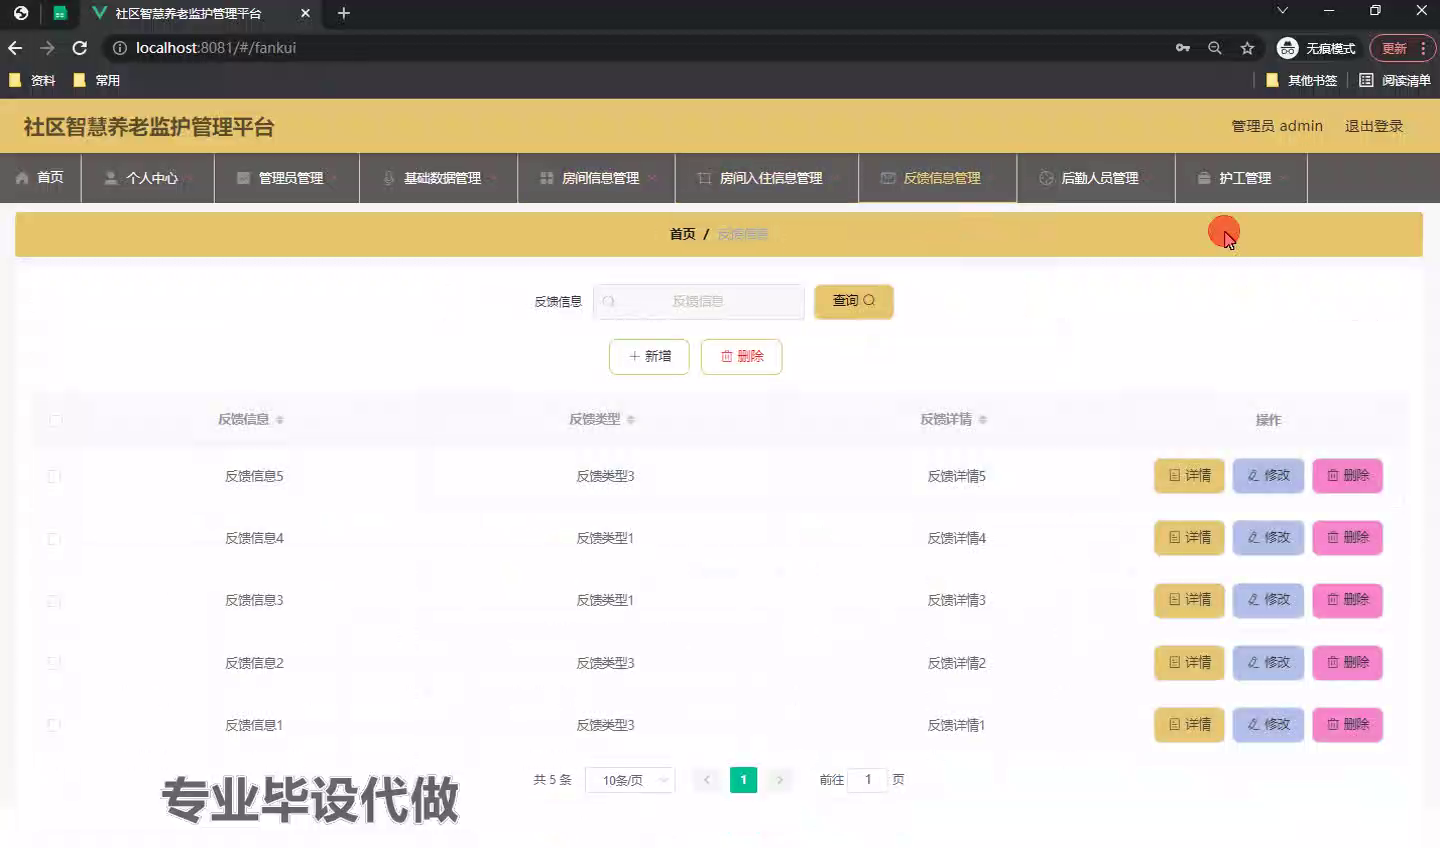This screenshot has height=848, width=1440.
Task: Click the 无痕模式 incognito indicator
Action: (1317, 48)
